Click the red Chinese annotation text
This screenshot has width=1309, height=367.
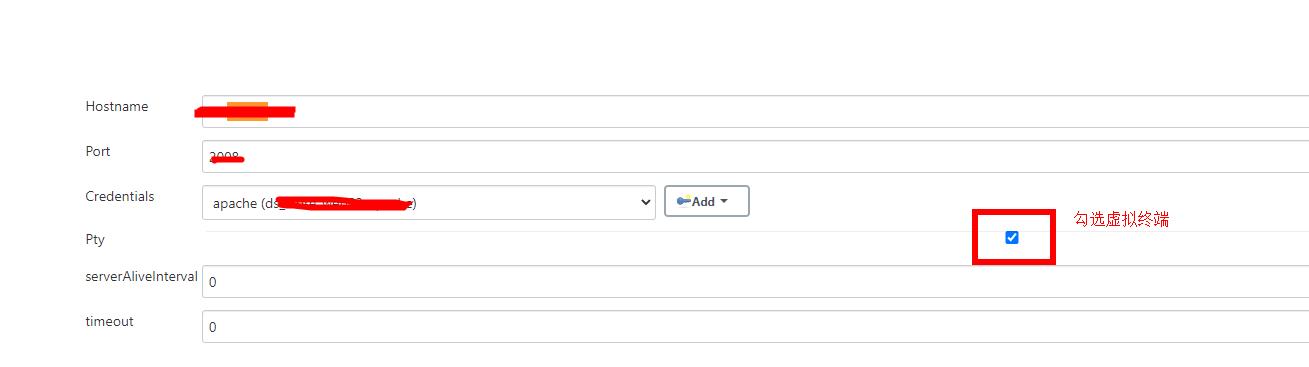pyautogui.click(x=1121, y=219)
